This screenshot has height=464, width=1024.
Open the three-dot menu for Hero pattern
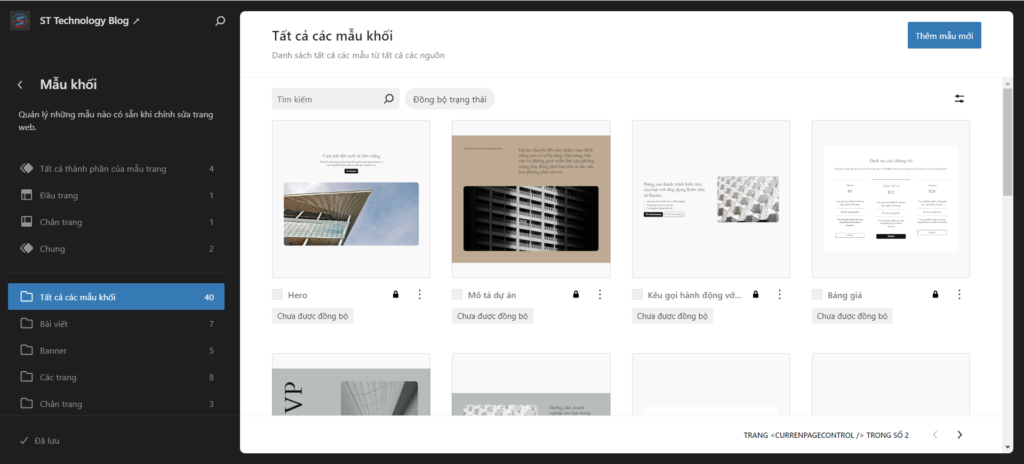[419, 295]
